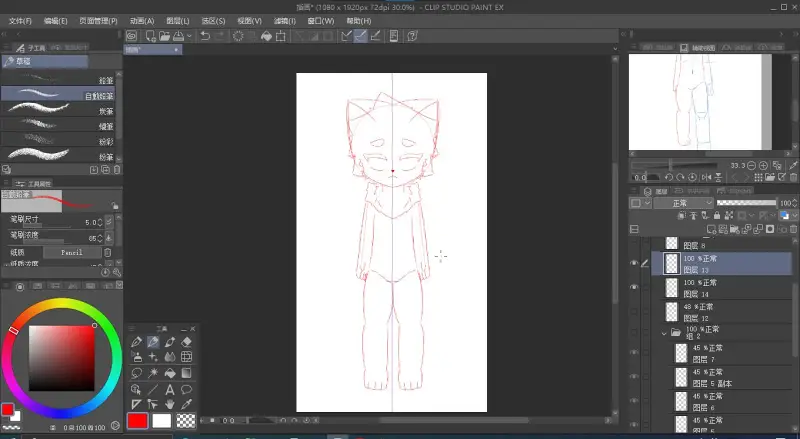The image size is (800, 439).
Task: Select the Eraser tool
Action: [186, 342]
